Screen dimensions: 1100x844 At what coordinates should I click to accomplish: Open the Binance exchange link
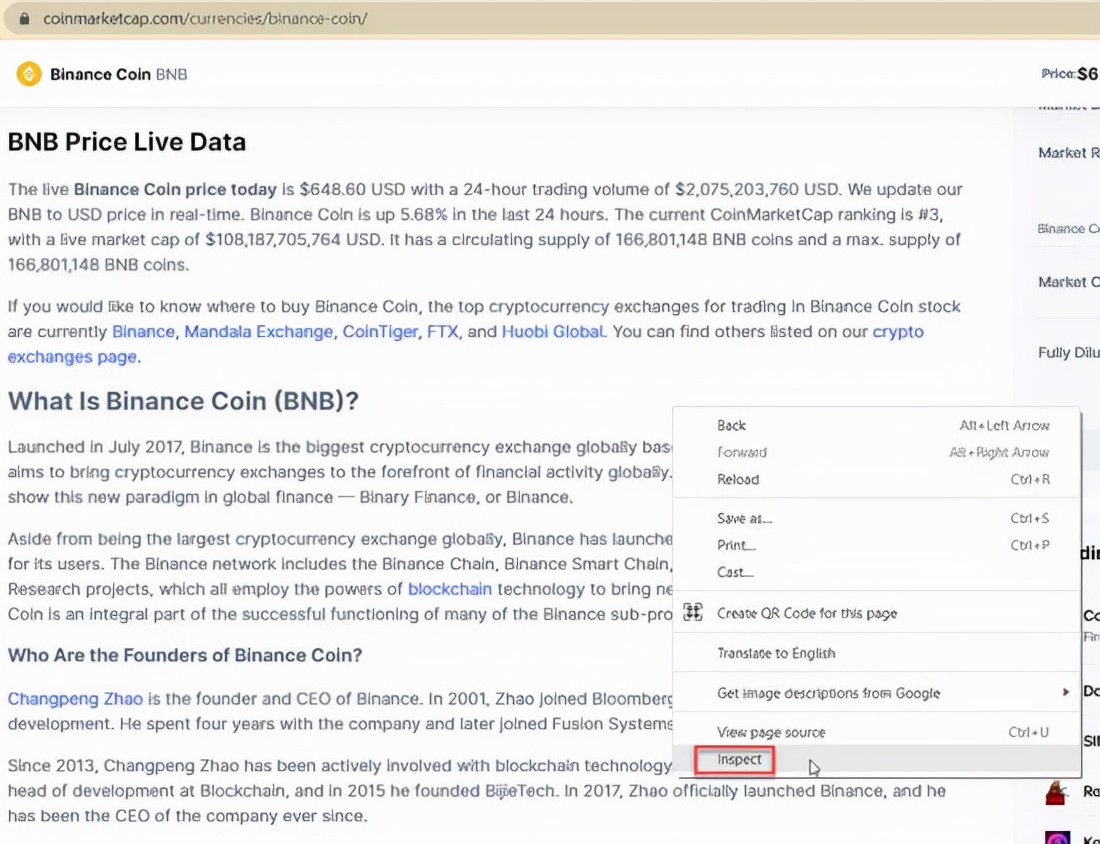pos(143,331)
